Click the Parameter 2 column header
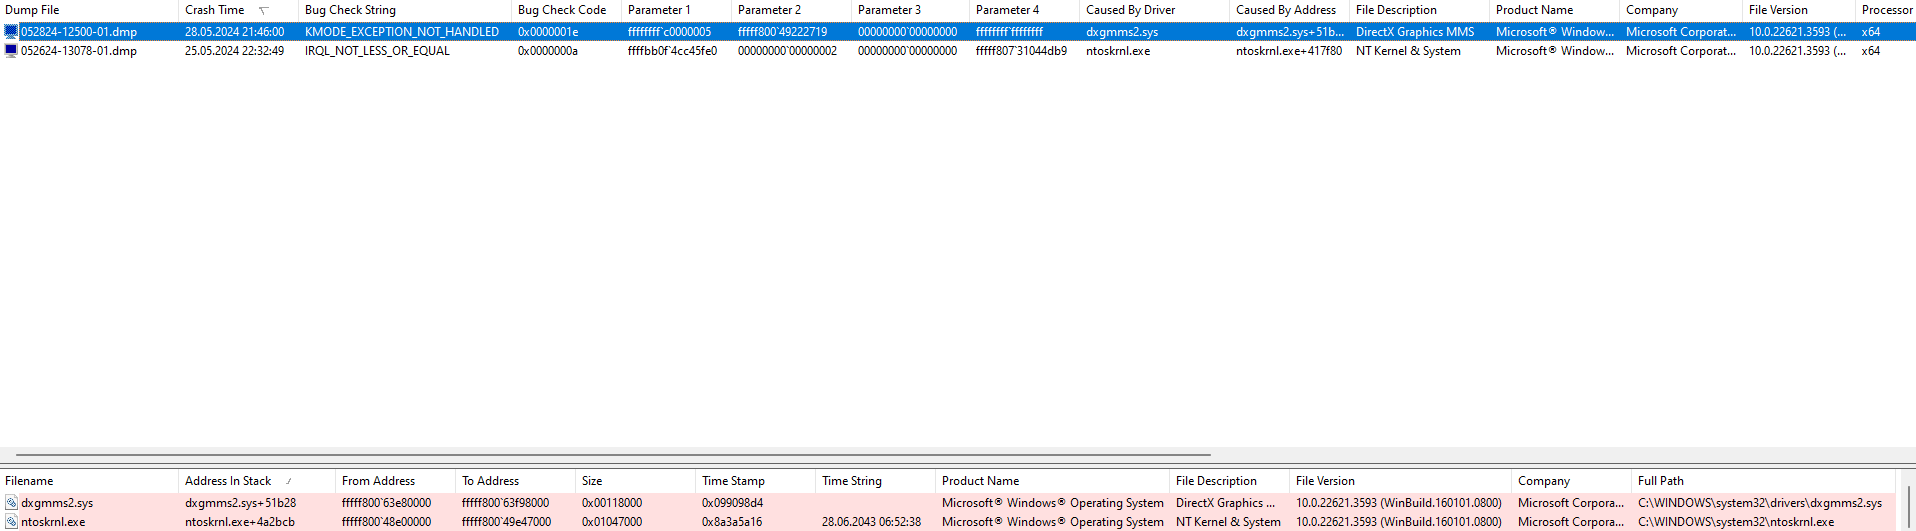 point(792,10)
